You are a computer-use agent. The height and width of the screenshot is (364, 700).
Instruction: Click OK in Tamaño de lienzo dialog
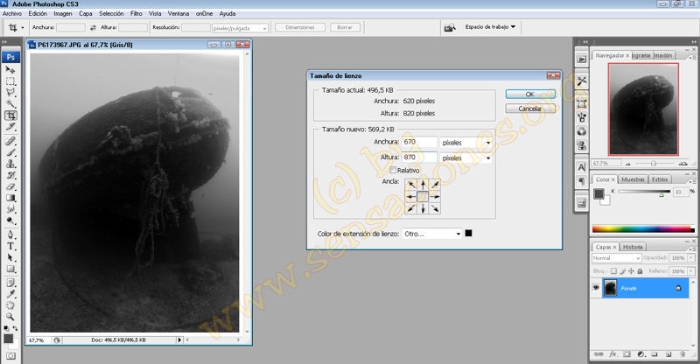[x=530, y=94]
